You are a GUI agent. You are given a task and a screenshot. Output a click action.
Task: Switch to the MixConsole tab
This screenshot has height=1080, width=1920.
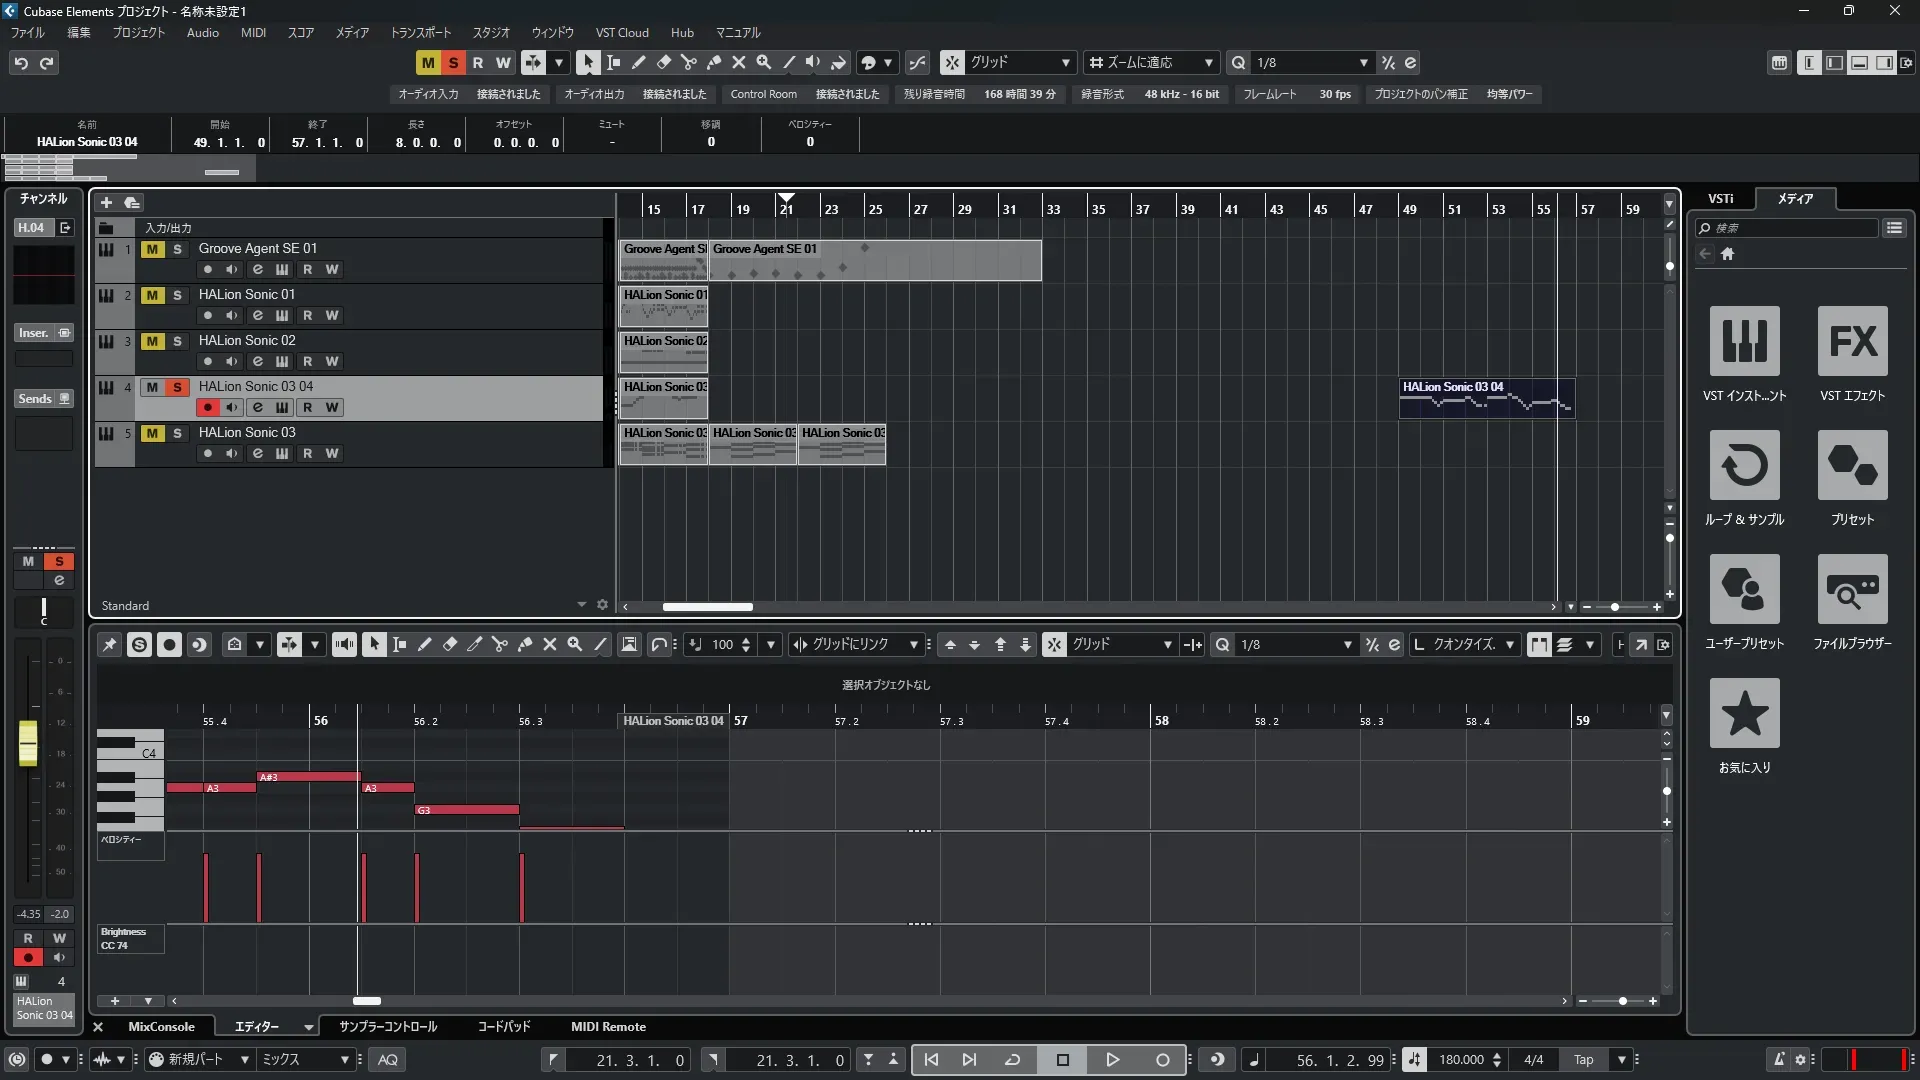click(161, 1027)
